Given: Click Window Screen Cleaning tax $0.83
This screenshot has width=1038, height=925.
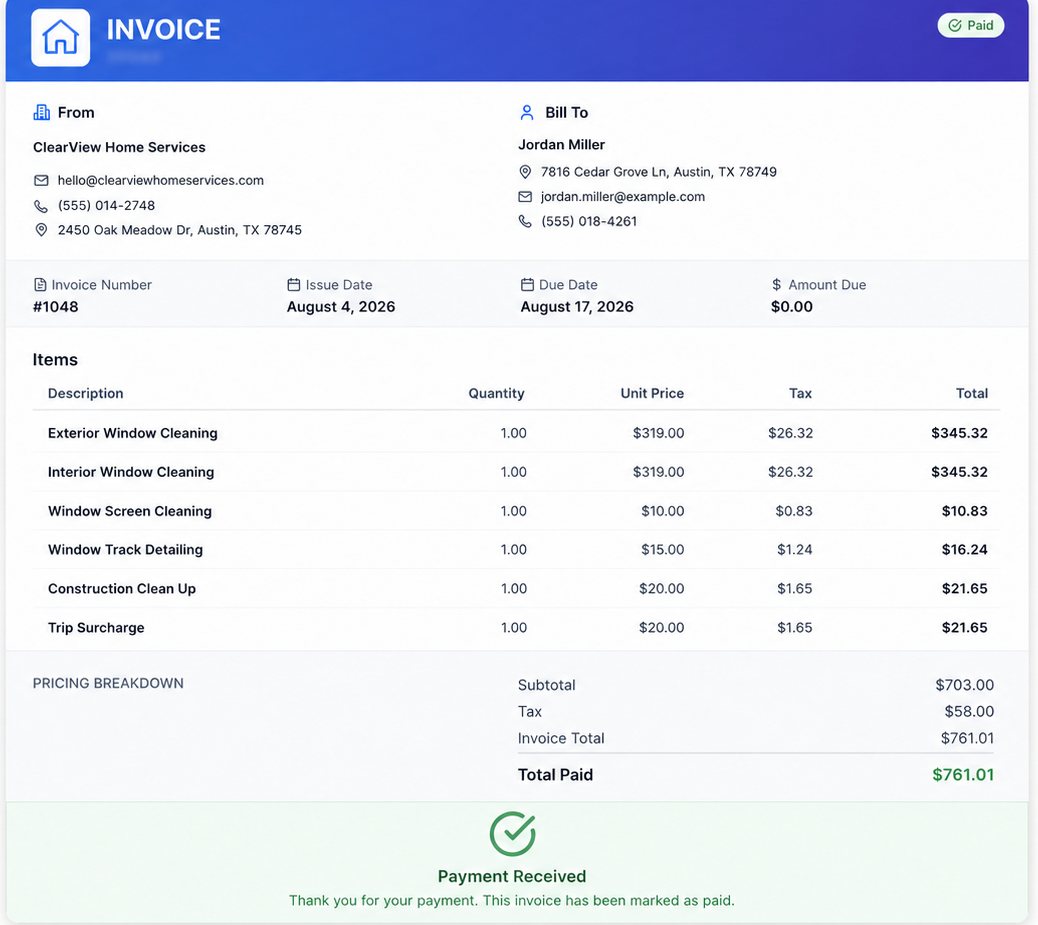Looking at the screenshot, I should (794, 511).
